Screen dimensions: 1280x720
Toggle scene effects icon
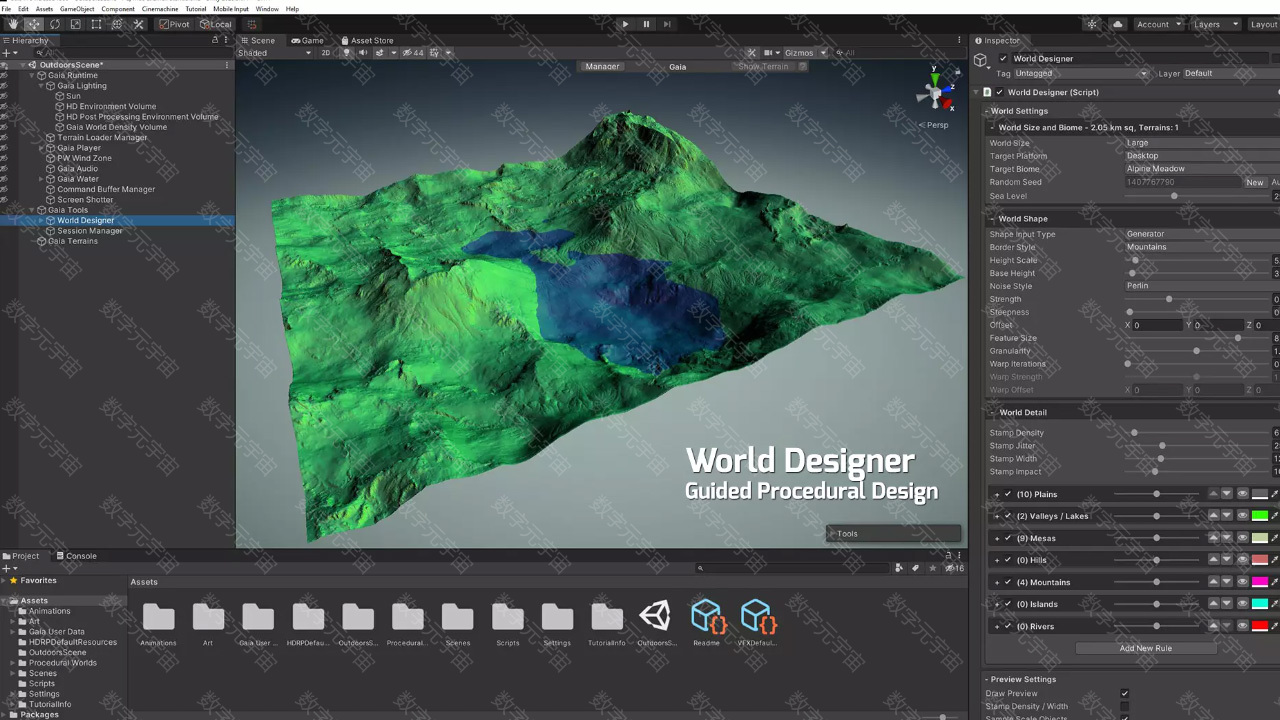coord(380,53)
